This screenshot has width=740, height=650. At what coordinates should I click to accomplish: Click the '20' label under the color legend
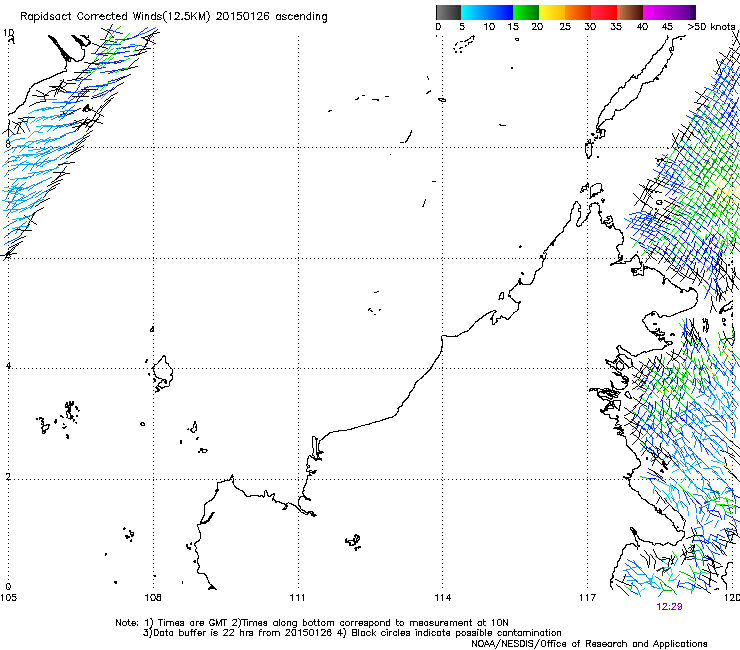point(537,27)
